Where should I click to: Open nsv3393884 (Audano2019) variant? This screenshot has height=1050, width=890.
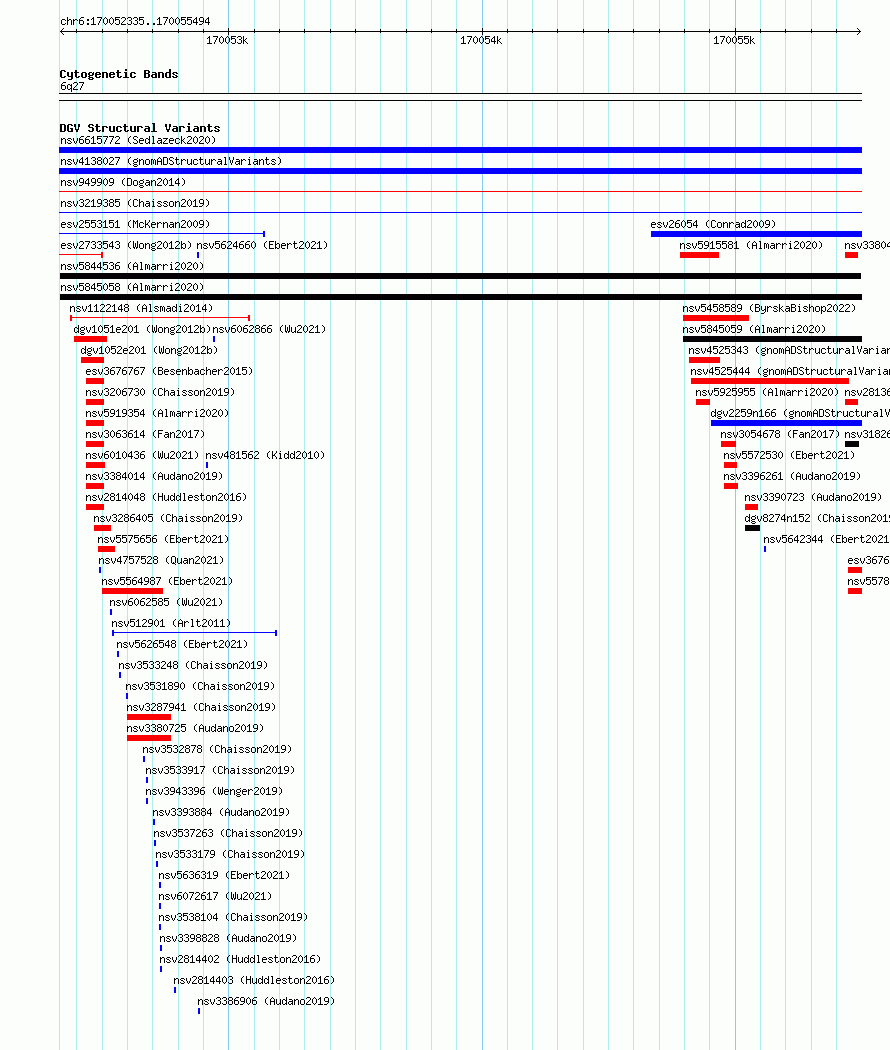click(221, 812)
